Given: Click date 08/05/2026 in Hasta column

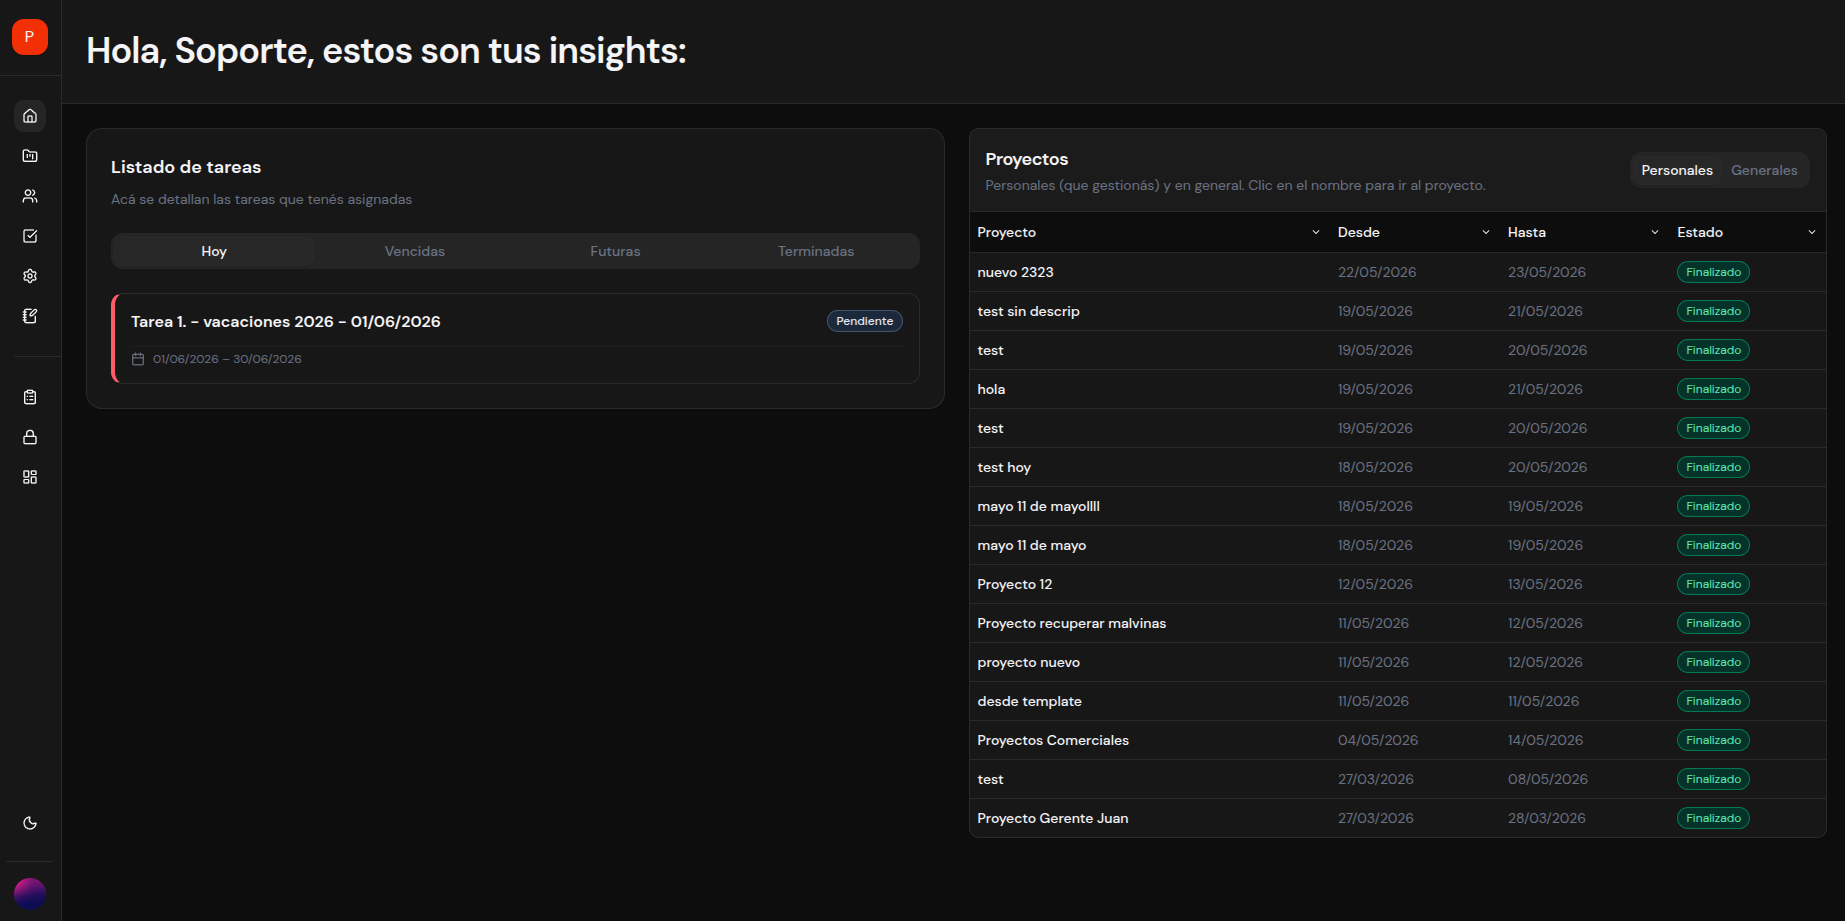Looking at the screenshot, I should click(x=1548, y=779).
